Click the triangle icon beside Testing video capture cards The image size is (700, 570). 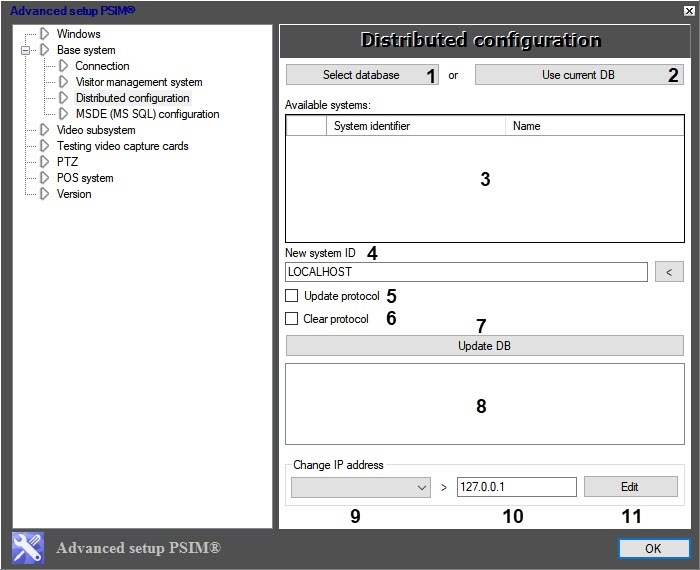(x=44, y=146)
